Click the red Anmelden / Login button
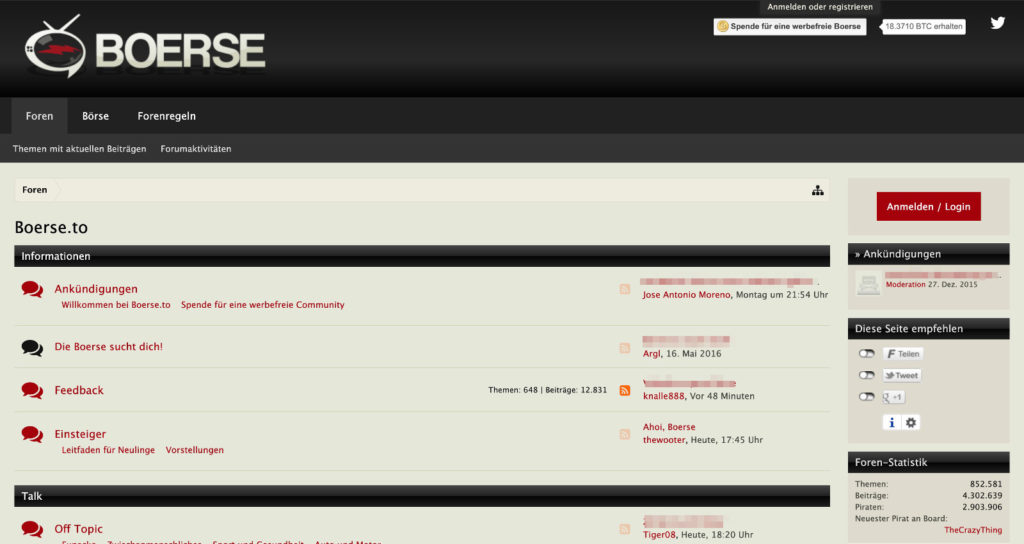The height and width of the screenshot is (544, 1024). pyautogui.click(x=928, y=206)
